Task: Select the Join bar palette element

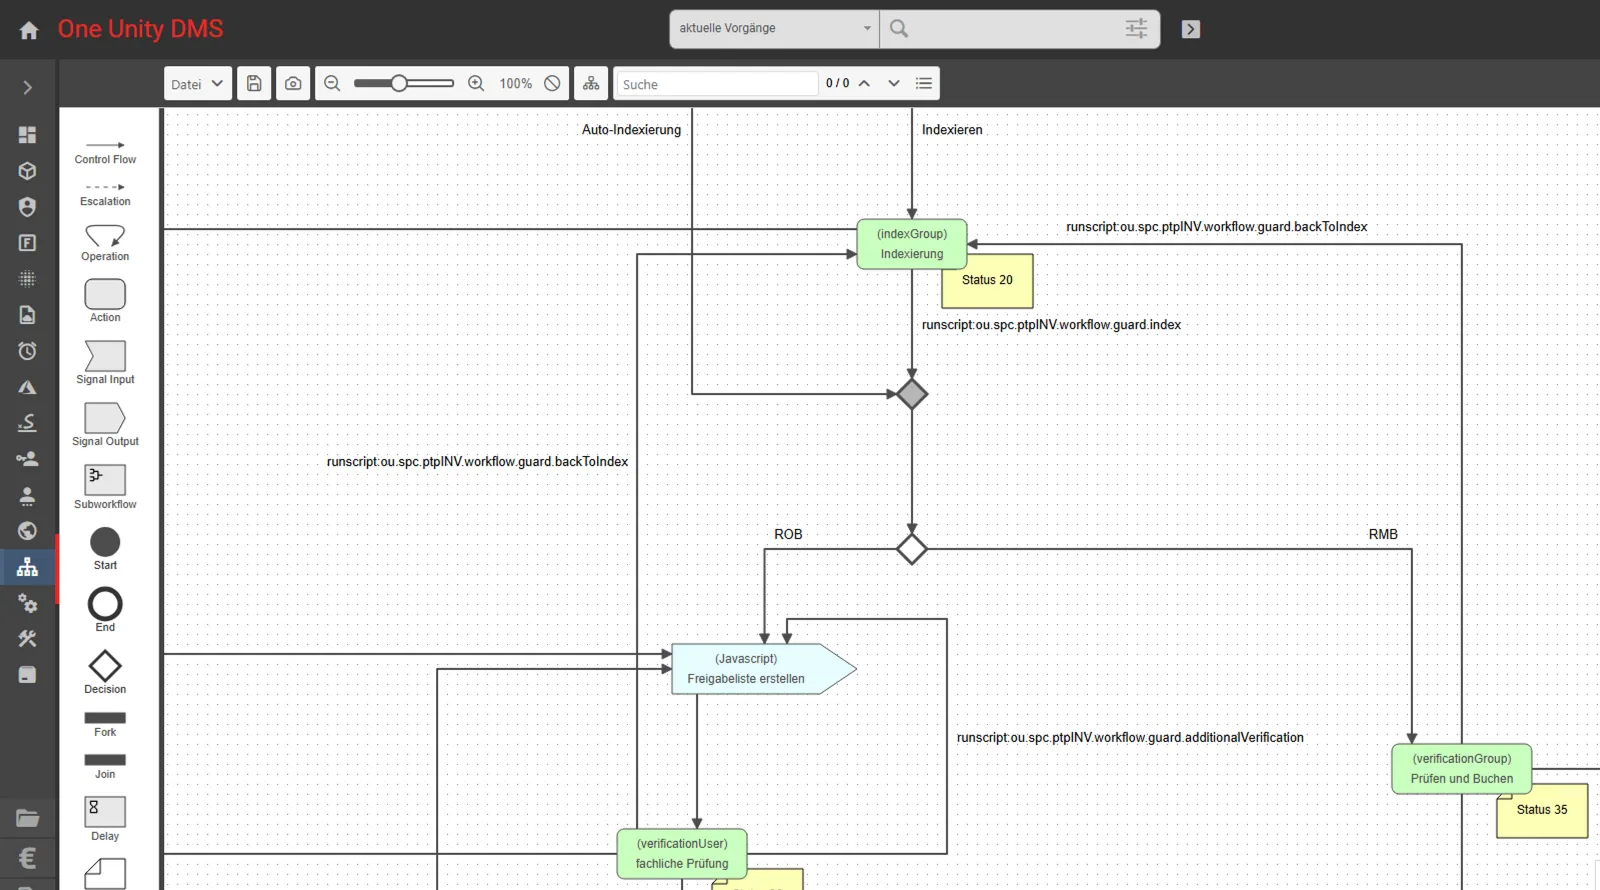Action: [105, 766]
